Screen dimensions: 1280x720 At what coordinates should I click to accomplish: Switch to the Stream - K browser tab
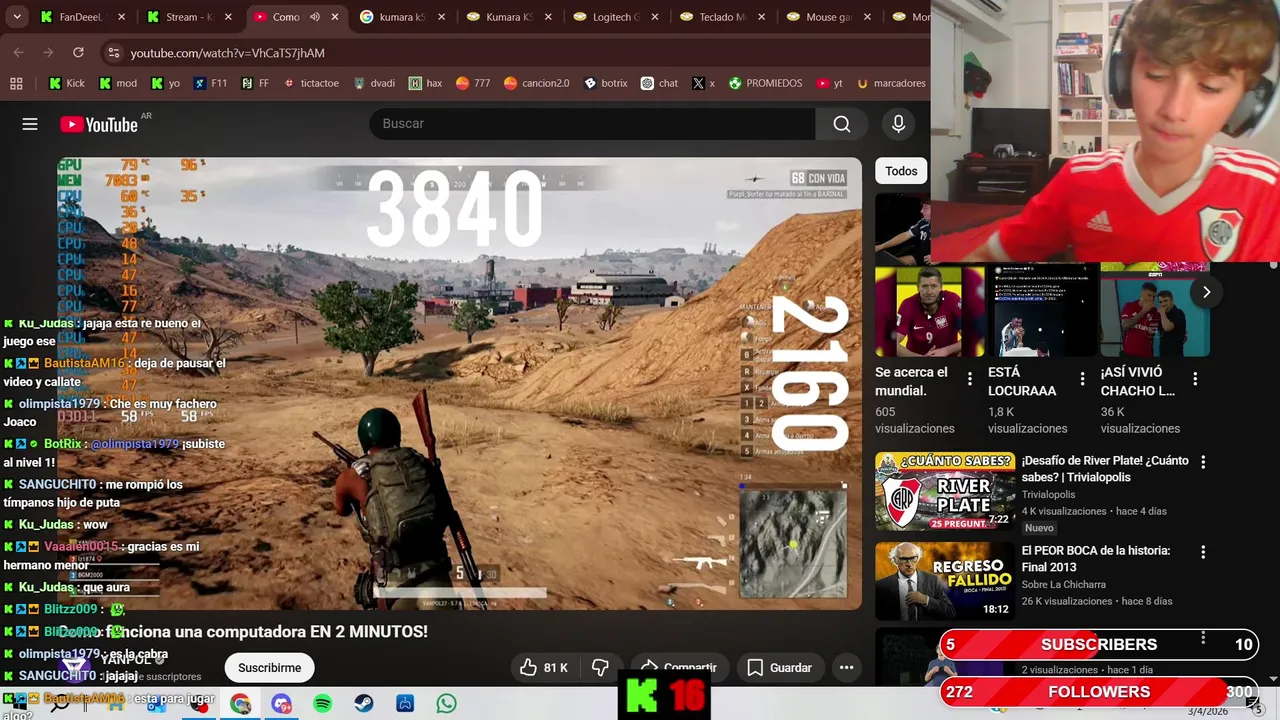188,17
